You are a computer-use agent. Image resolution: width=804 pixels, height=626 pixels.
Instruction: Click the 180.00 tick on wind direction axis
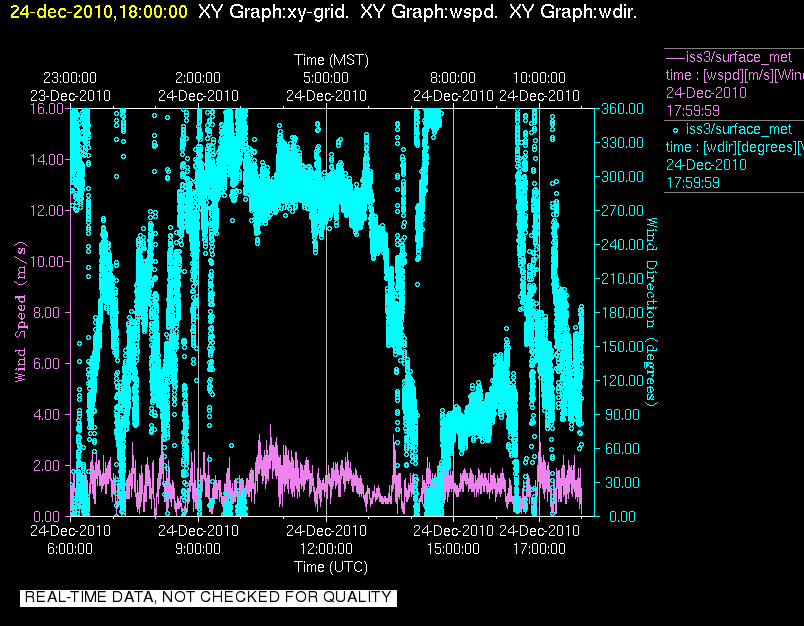point(622,313)
